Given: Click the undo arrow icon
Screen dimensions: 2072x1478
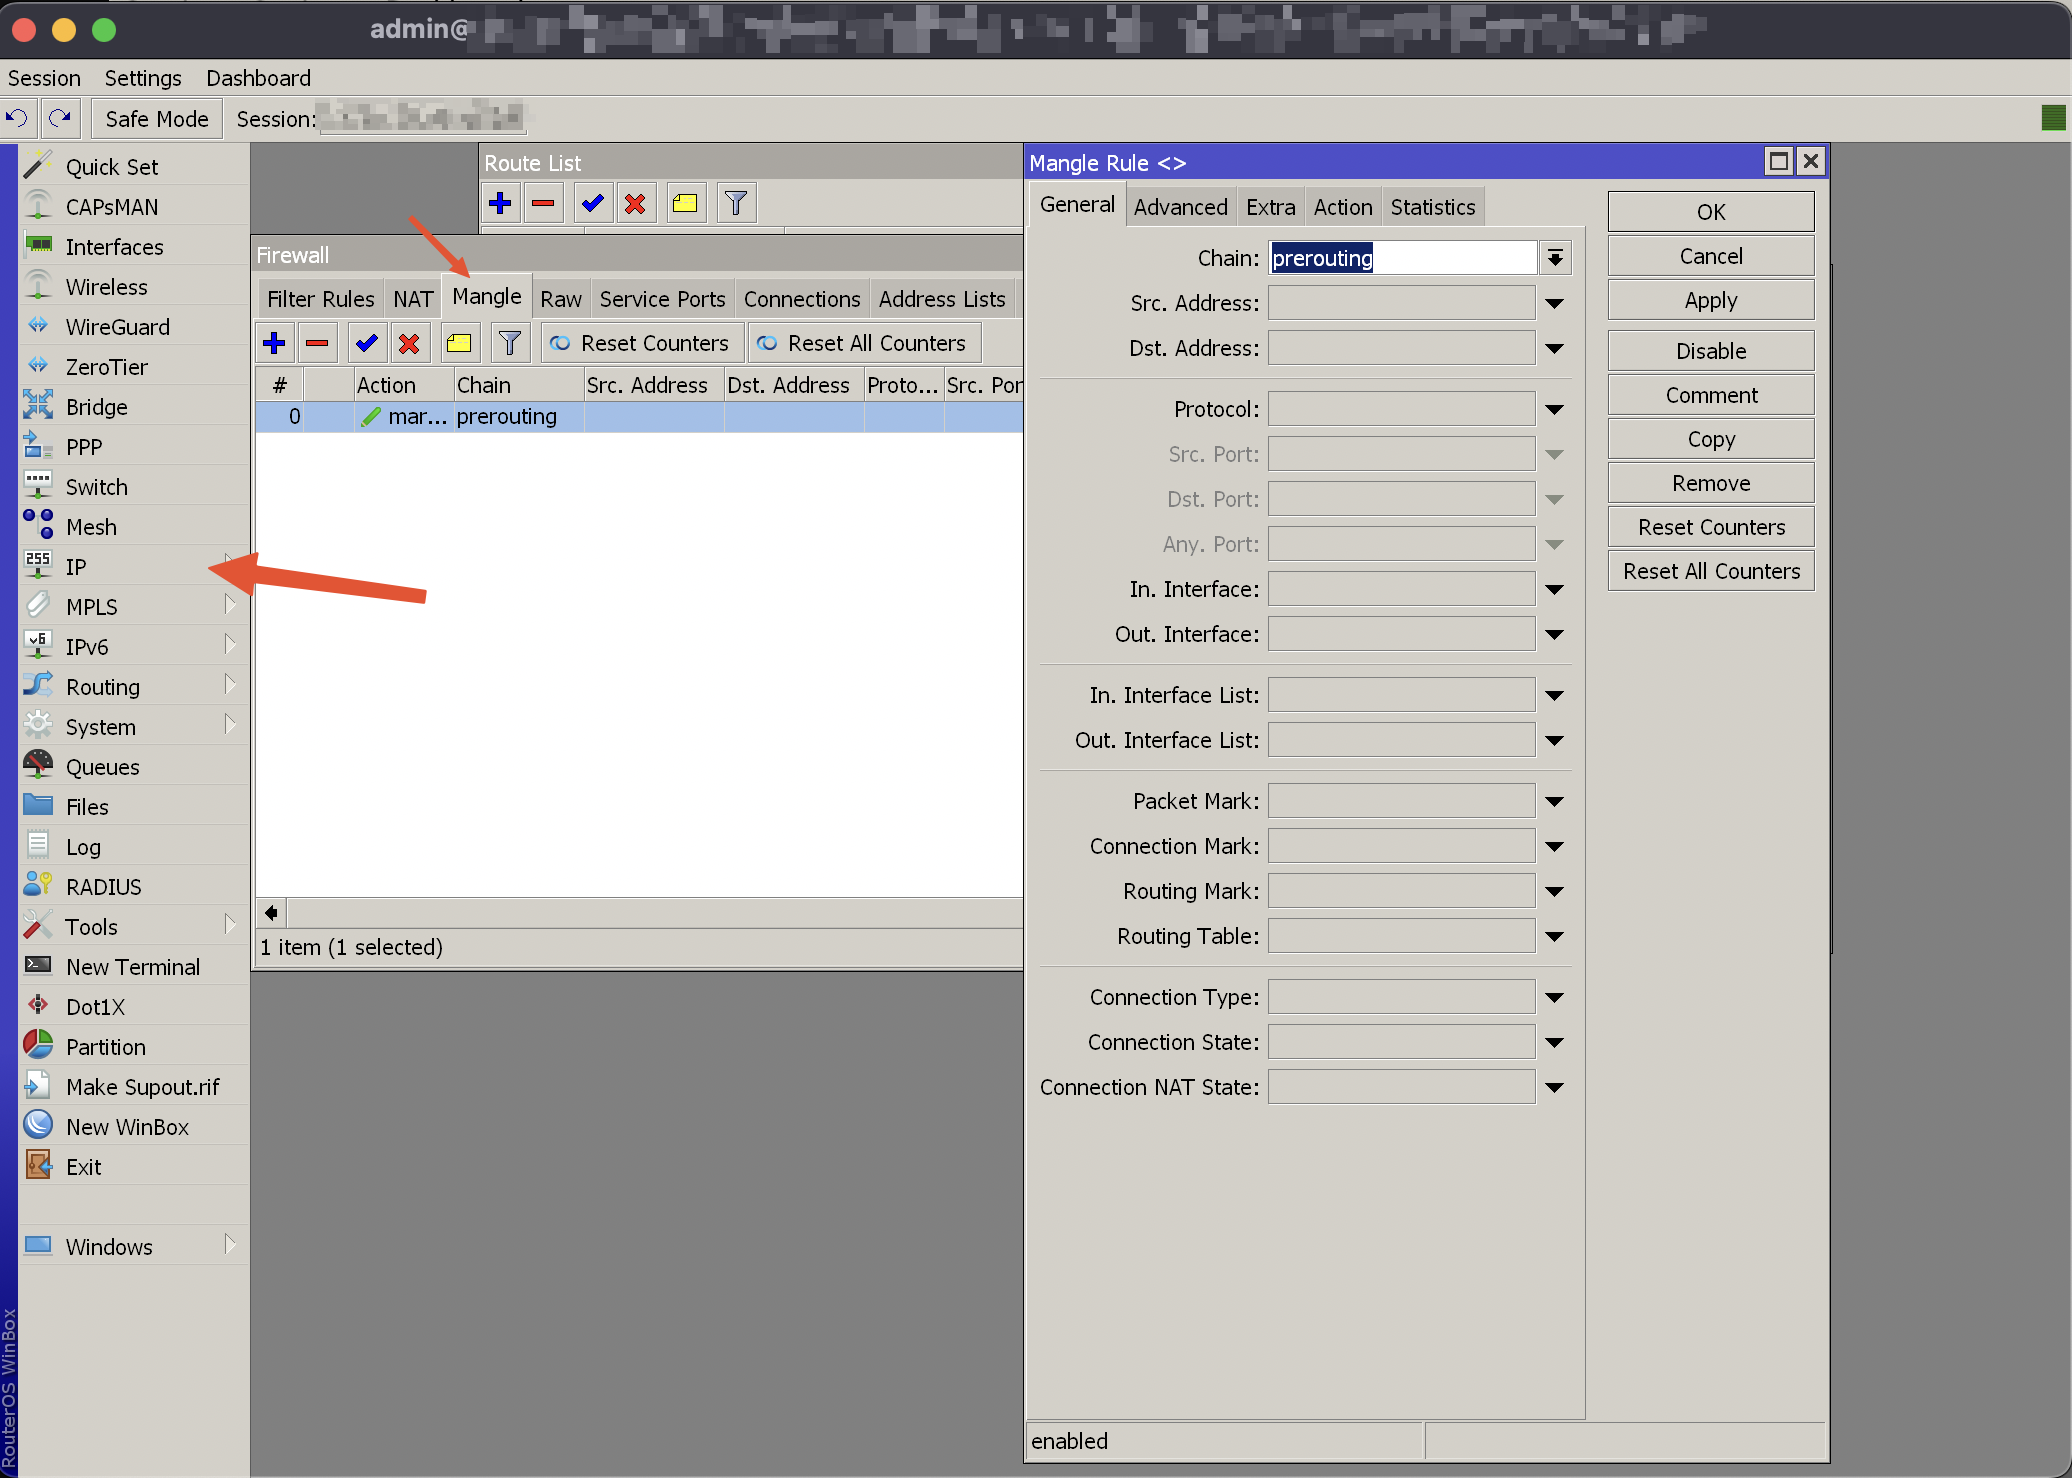Looking at the screenshot, I should point(17,118).
